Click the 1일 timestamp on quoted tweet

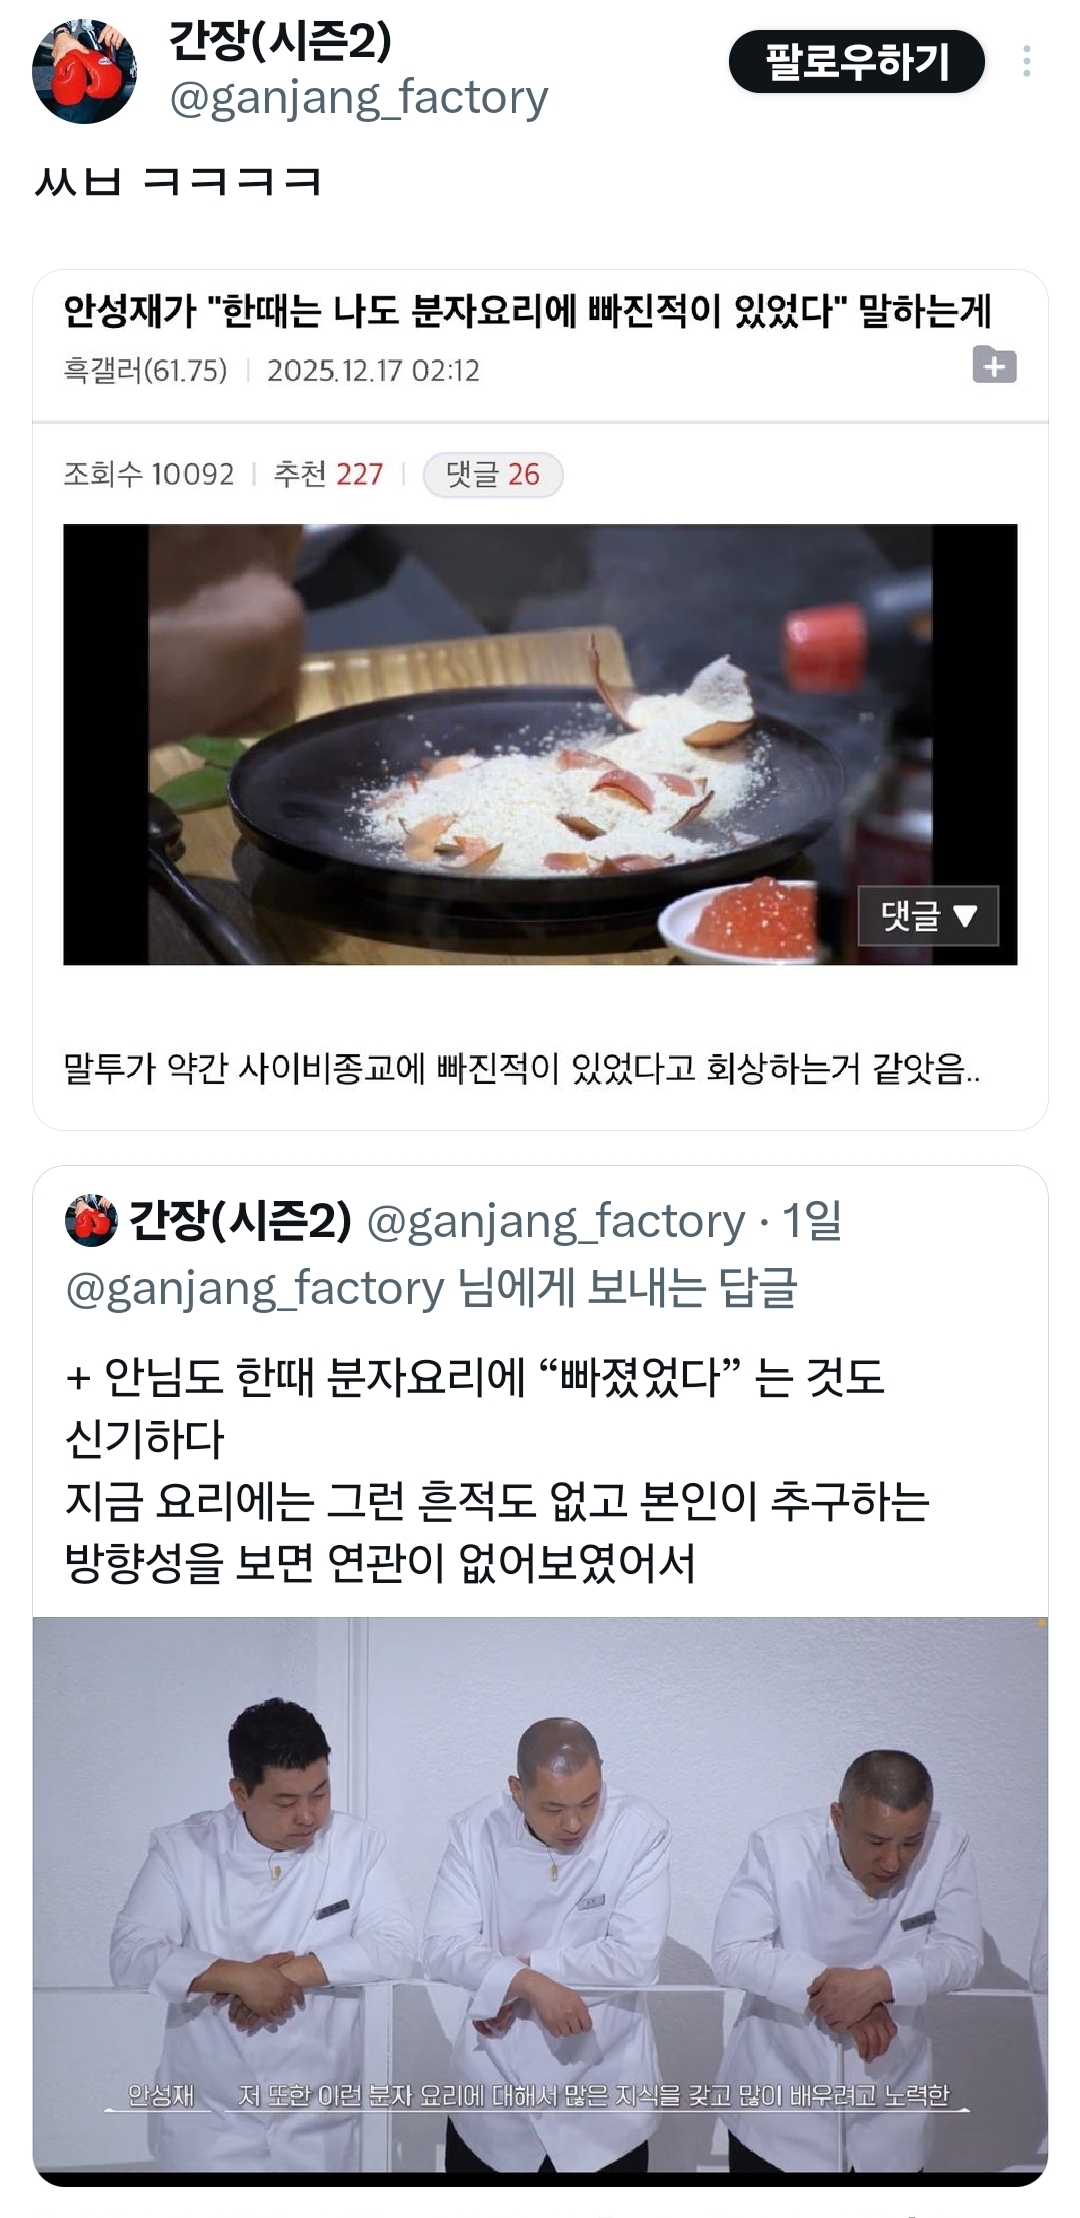tap(812, 1220)
